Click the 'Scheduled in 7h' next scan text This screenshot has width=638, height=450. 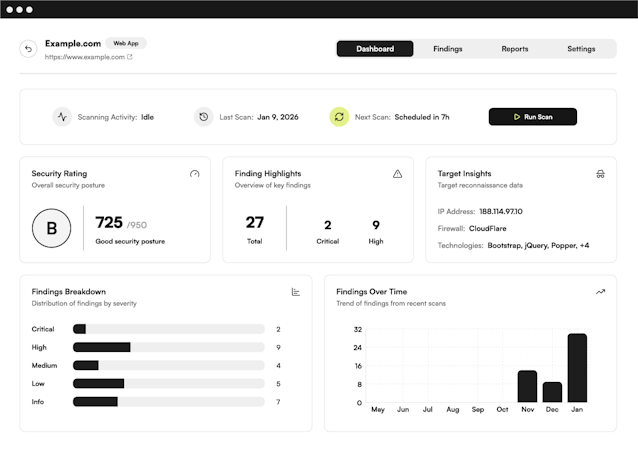pos(422,117)
